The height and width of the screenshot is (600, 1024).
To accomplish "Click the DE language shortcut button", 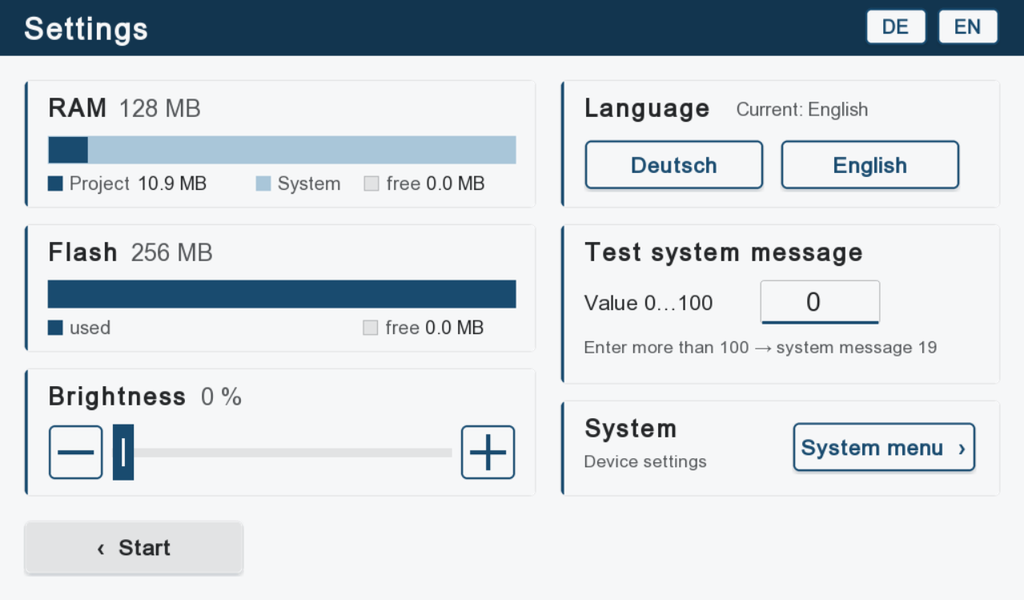I will point(895,27).
